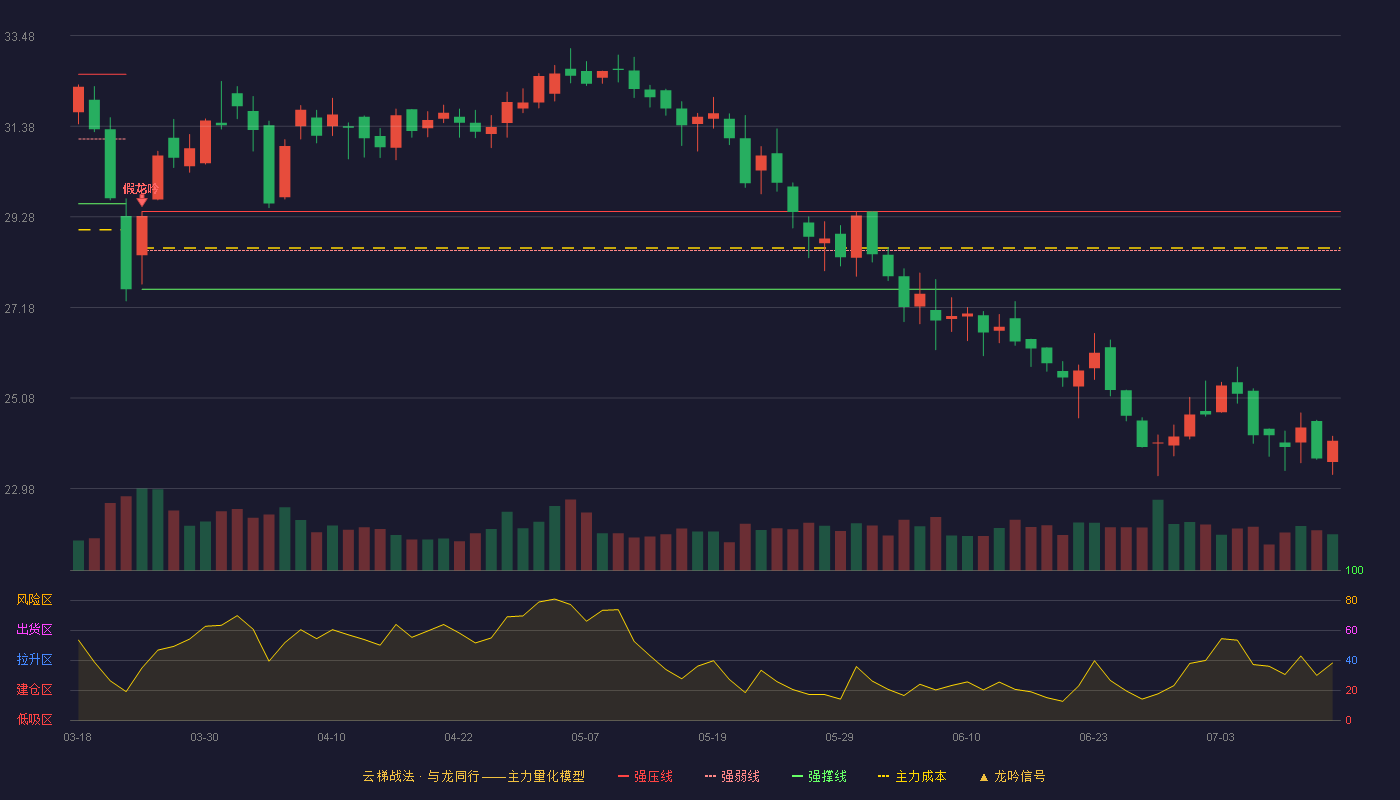
Task: Toggle the 强弱线 legend entry
Action: pyautogui.click(x=732, y=776)
